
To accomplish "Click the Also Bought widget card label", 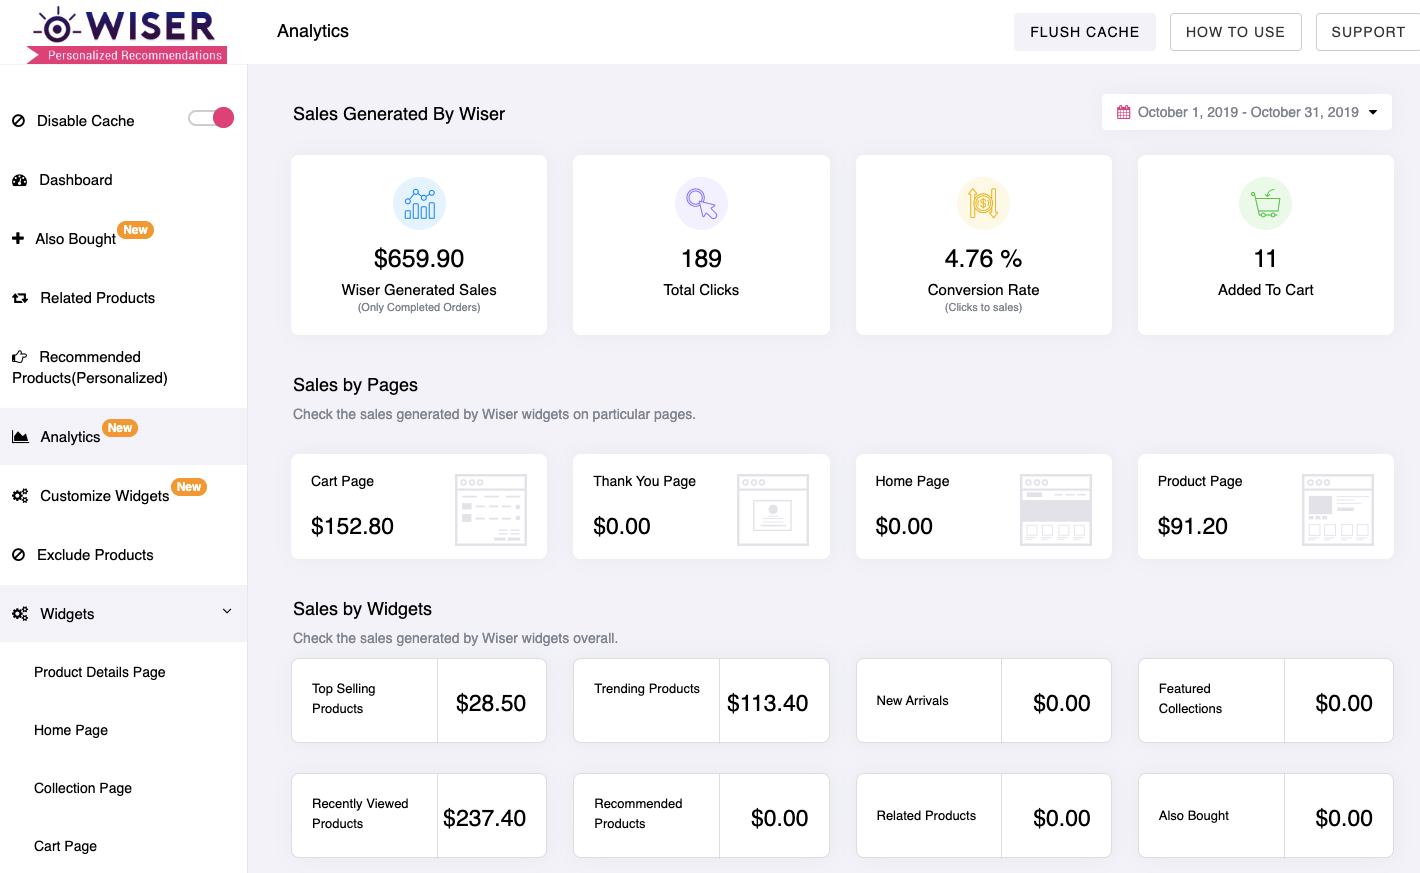I will pos(1194,816).
